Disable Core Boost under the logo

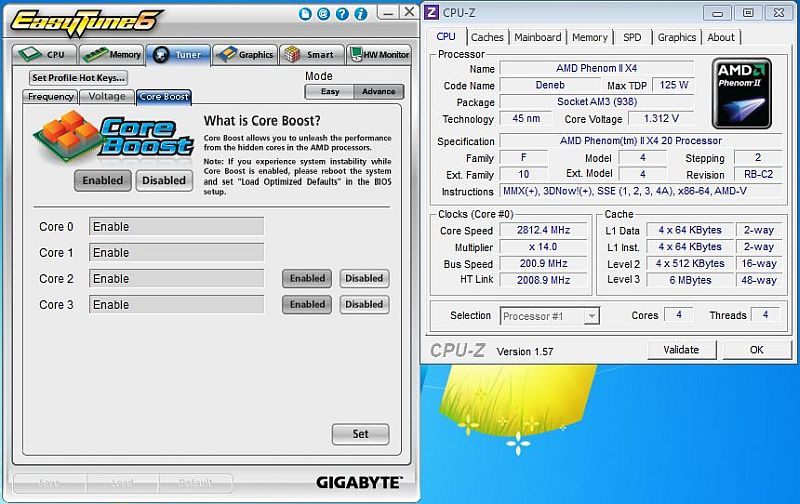pyautogui.click(x=164, y=181)
